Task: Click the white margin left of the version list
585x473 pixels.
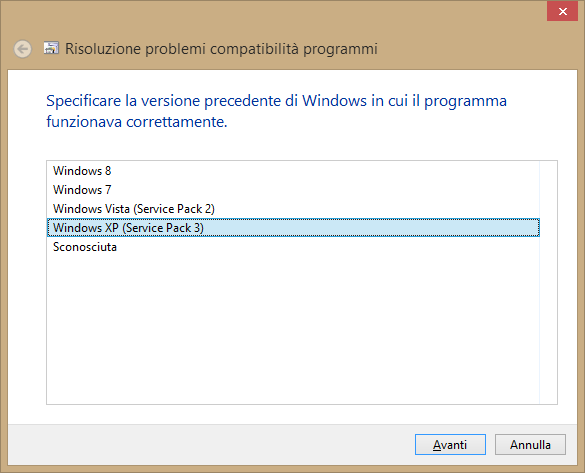Action: pyautogui.click(x=27, y=282)
